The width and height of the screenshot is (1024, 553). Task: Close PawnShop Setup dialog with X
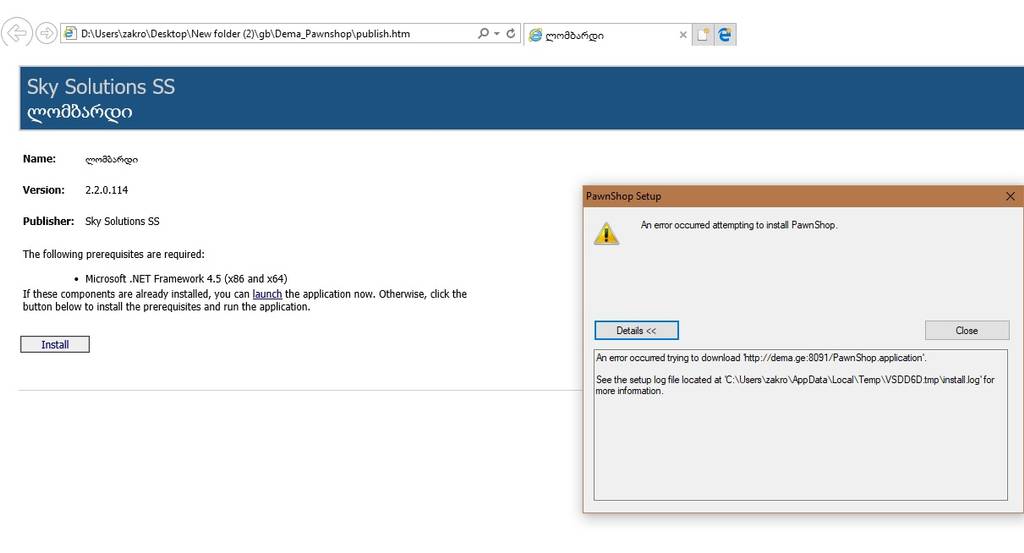point(1010,196)
